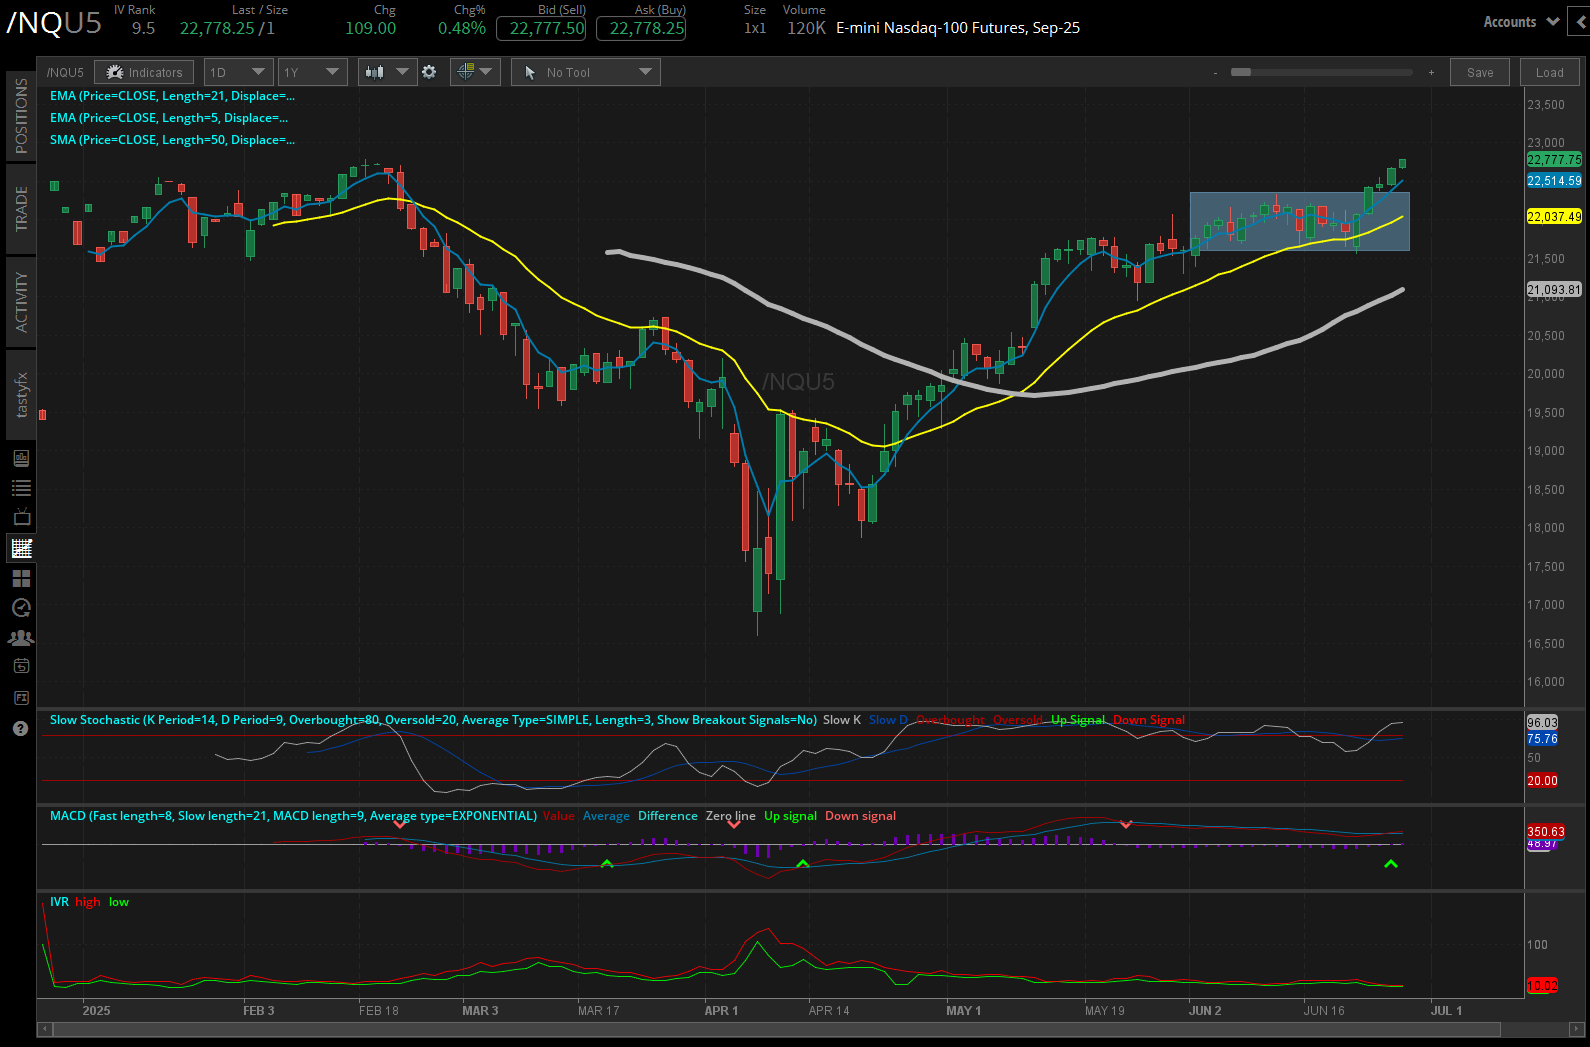Image resolution: width=1590 pixels, height=1047 pixels.
Task: Click the JUN 2 date axis label
Action: click(1205, 1011)
